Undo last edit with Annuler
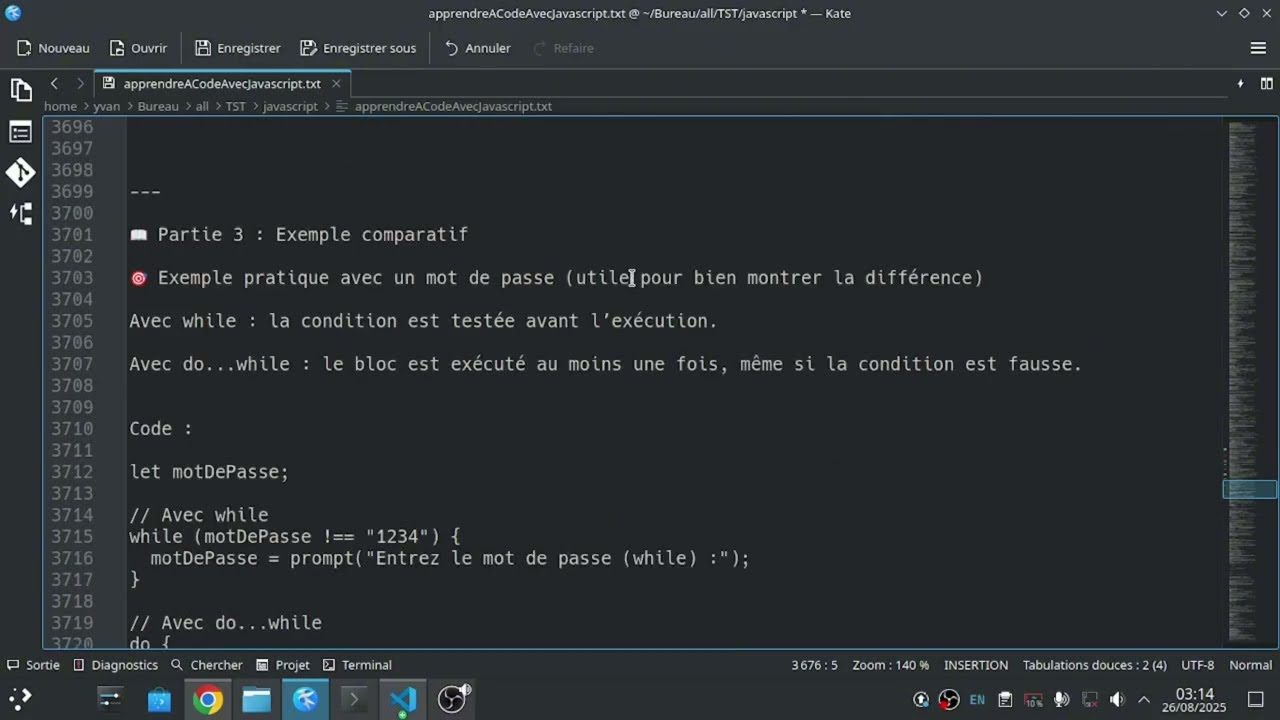The height and width of the screenshot is (720, 1280). tap(478, 48)
